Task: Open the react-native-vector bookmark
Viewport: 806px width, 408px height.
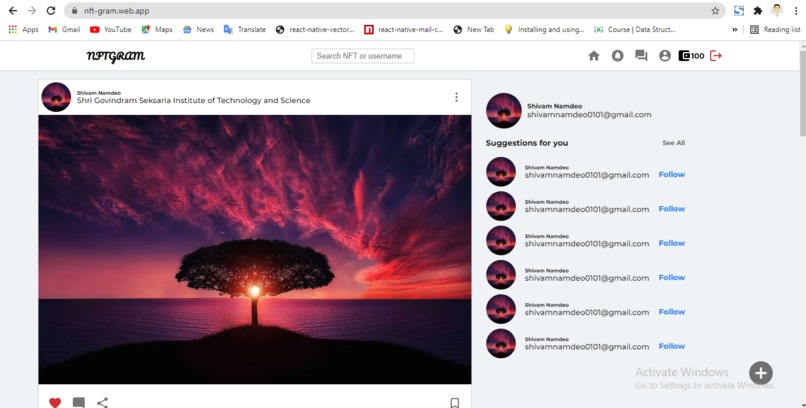Action: point(315,29)
